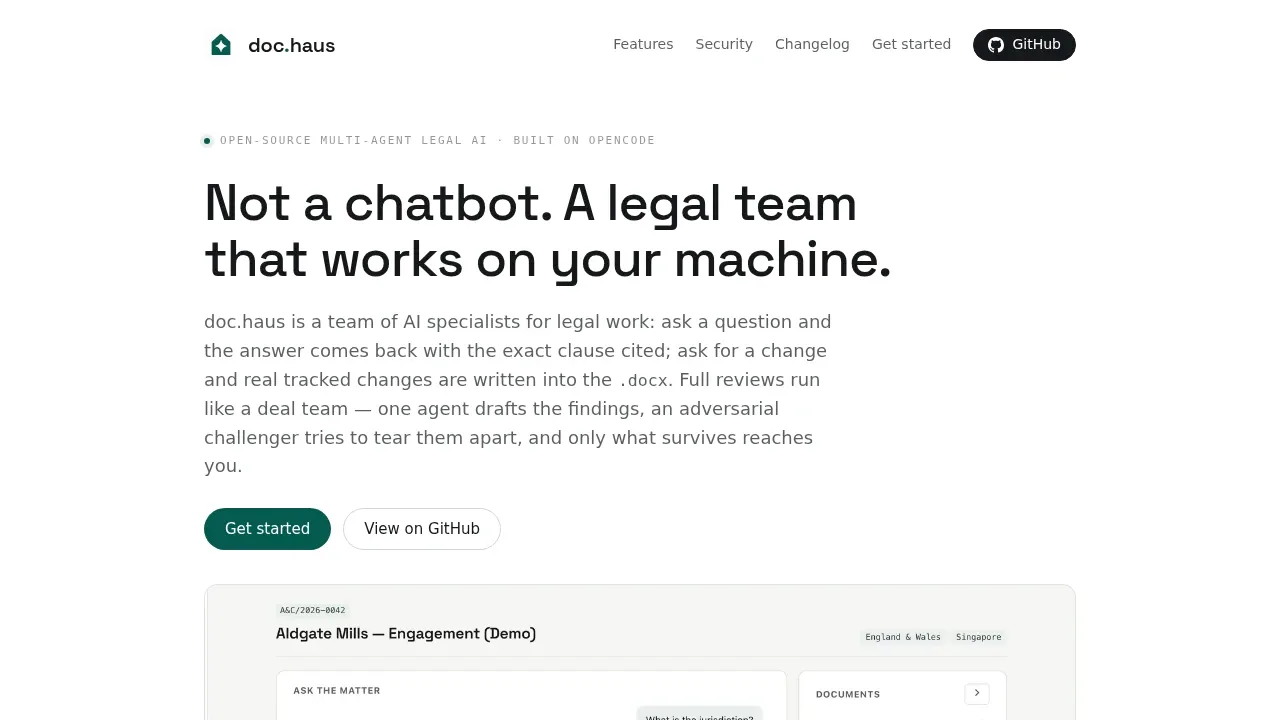This screenshot has height=720, width=1280.
Task: Click the A&C/2026-0042 matter reference
Action: point(313,610)
